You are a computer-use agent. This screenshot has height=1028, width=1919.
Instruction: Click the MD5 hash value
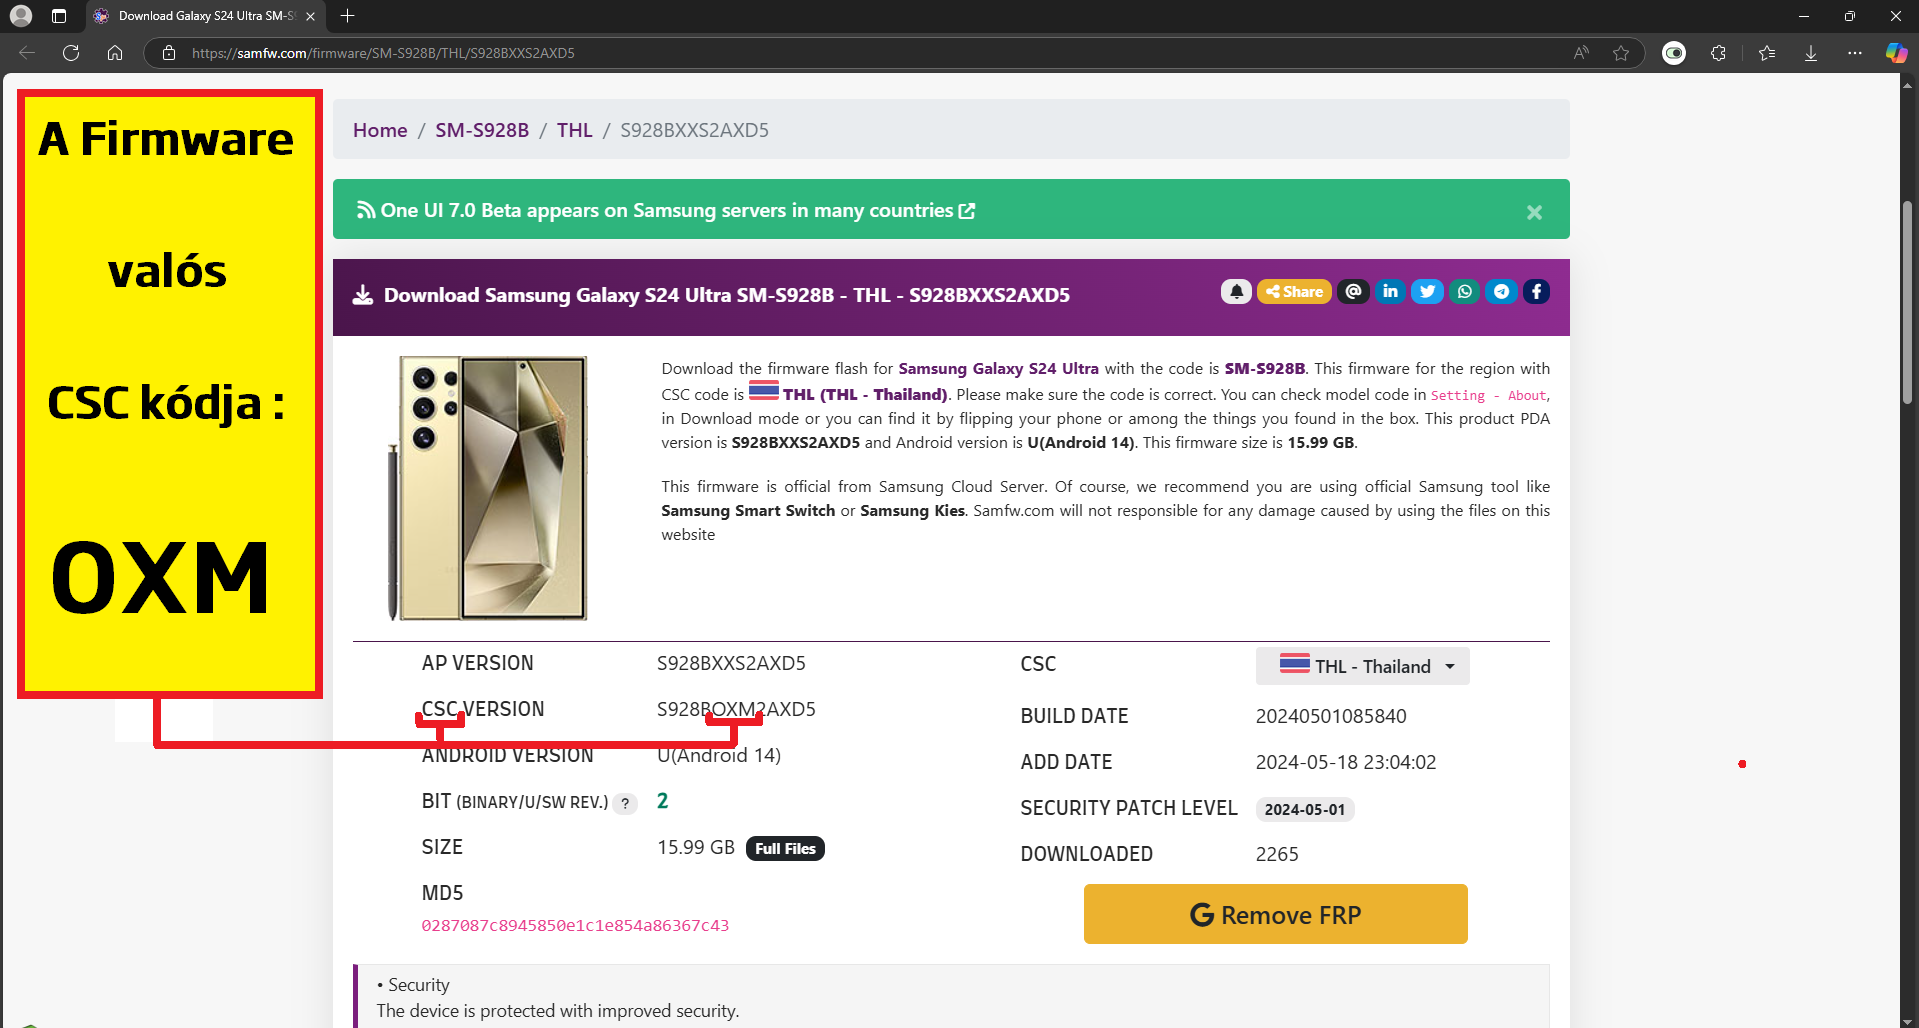575,925
